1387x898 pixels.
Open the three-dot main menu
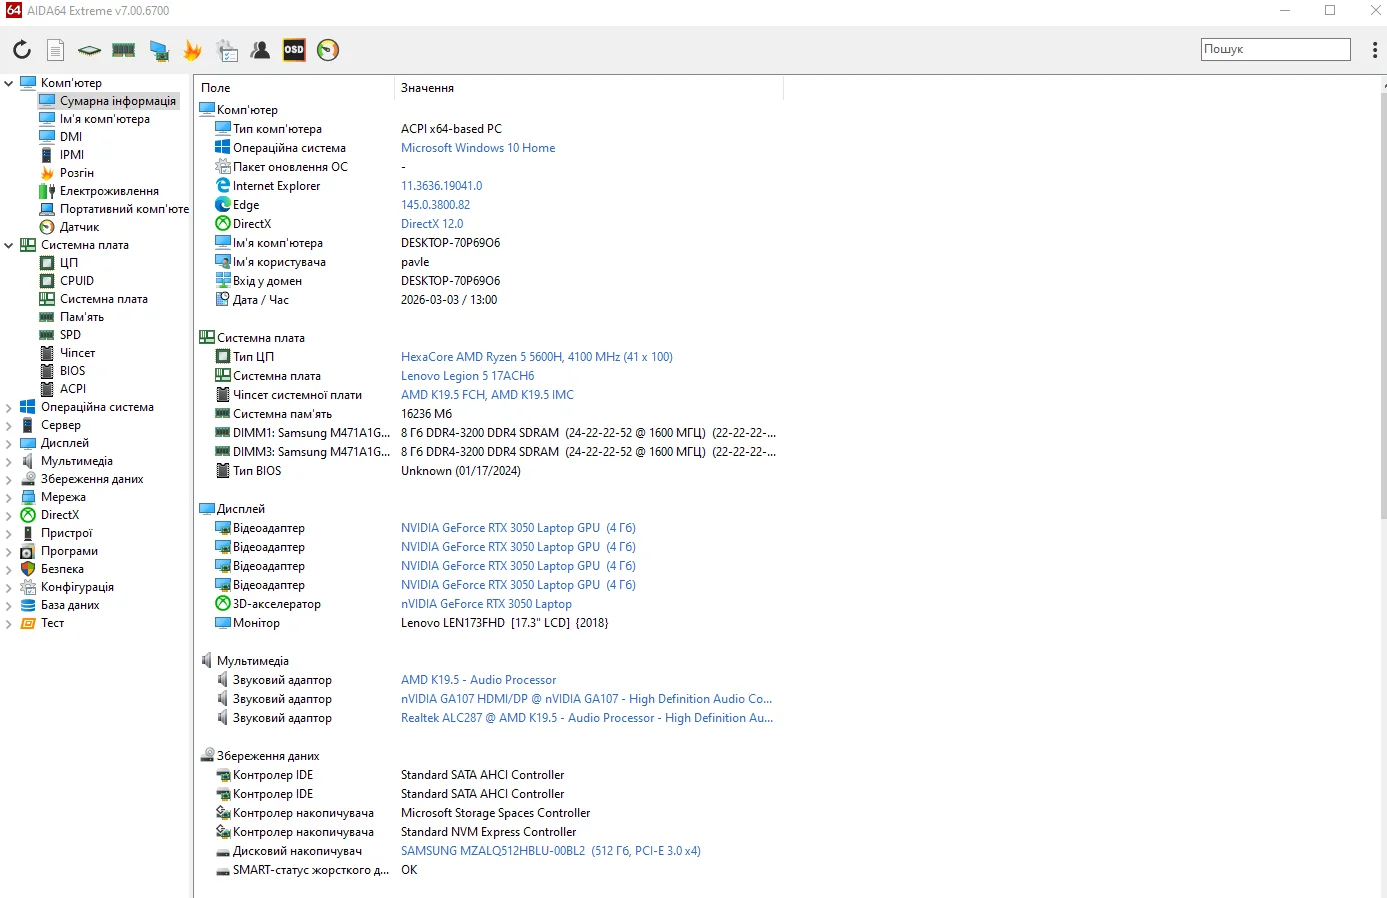[1375, 50]
